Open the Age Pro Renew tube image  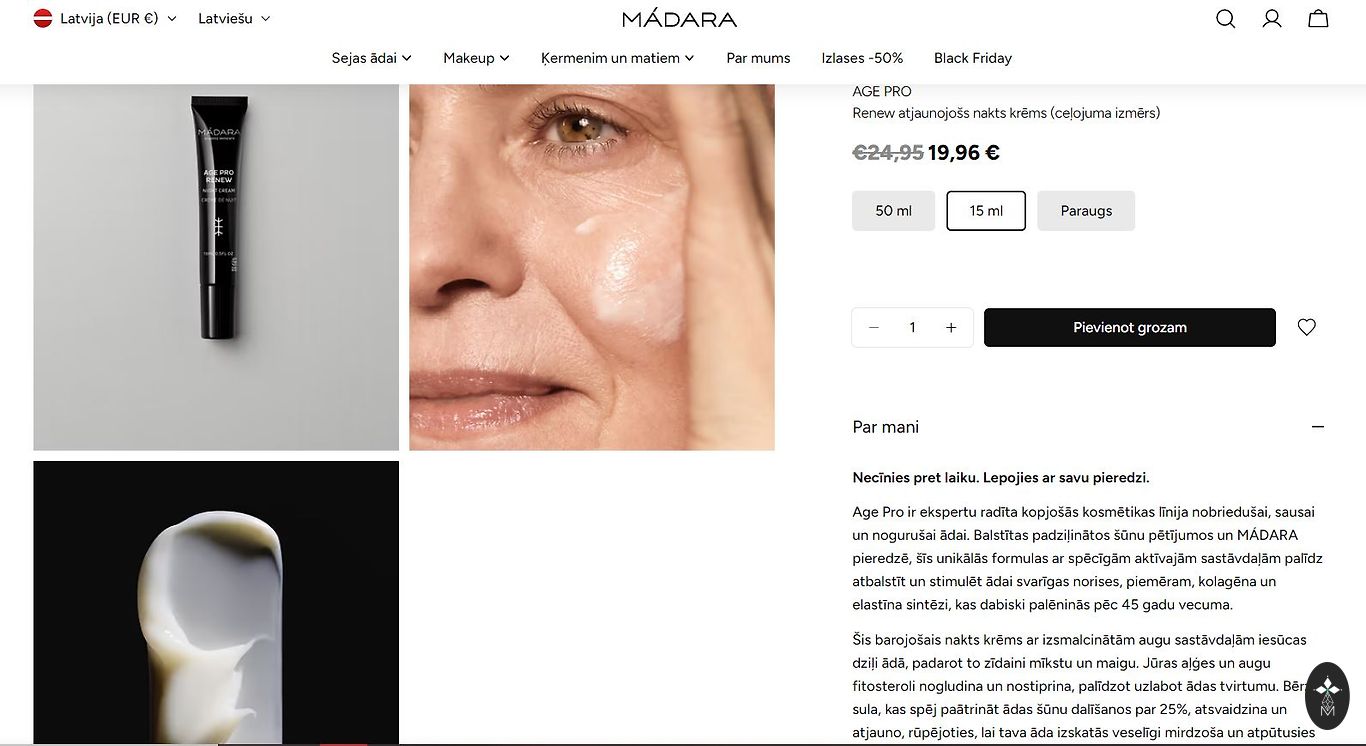216,267
